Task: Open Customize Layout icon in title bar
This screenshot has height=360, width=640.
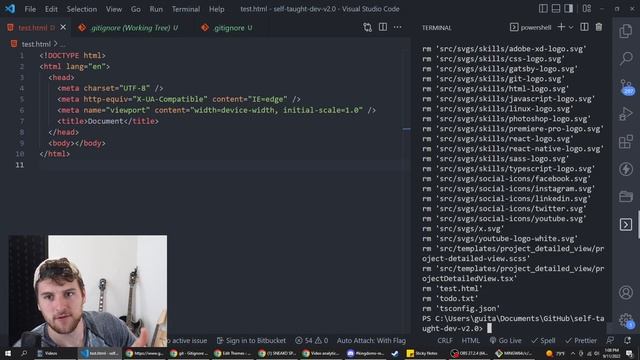Action: 587,9
